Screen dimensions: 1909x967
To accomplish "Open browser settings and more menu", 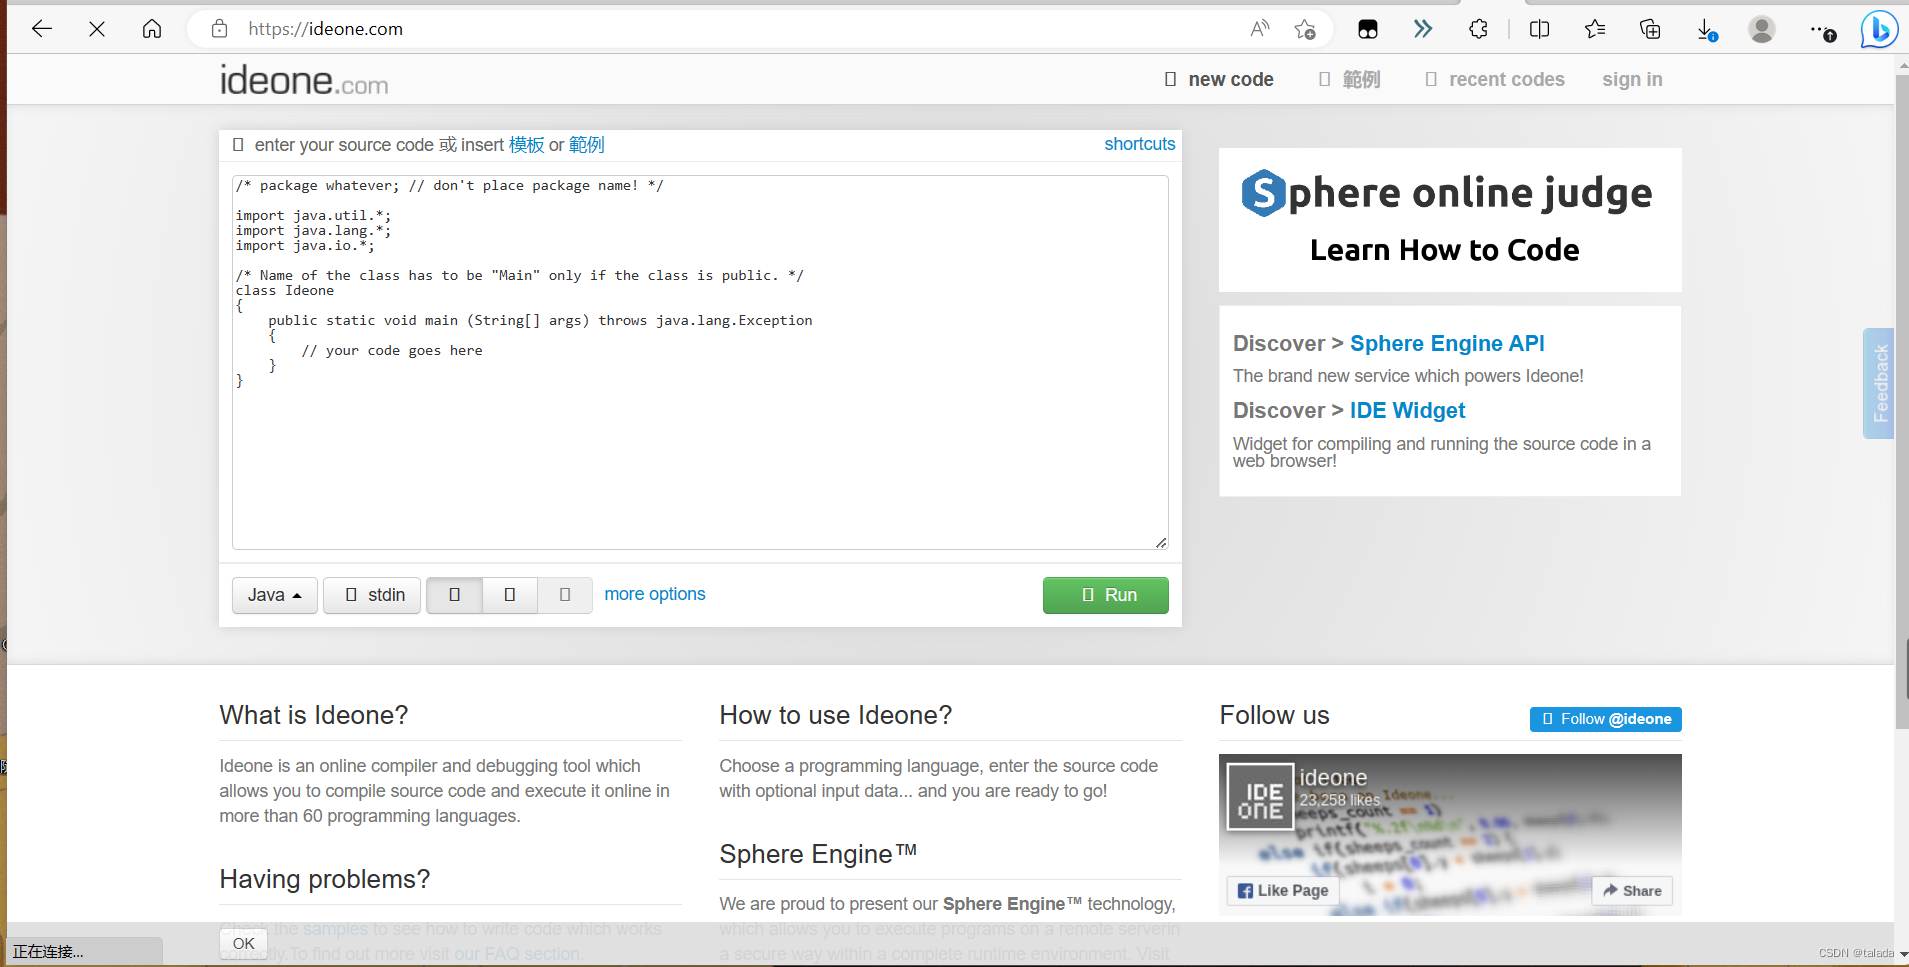I will [x=1822, y=30].
